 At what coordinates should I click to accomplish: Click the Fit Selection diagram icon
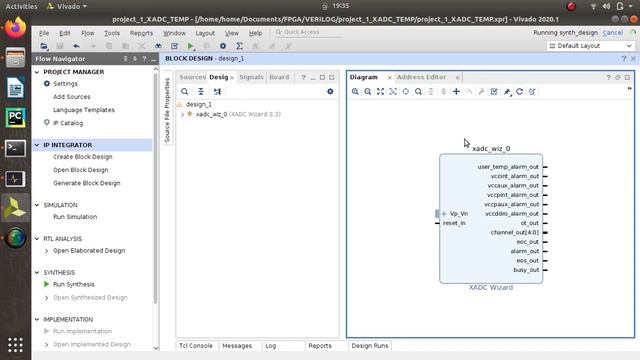click(x=393, y=91)
